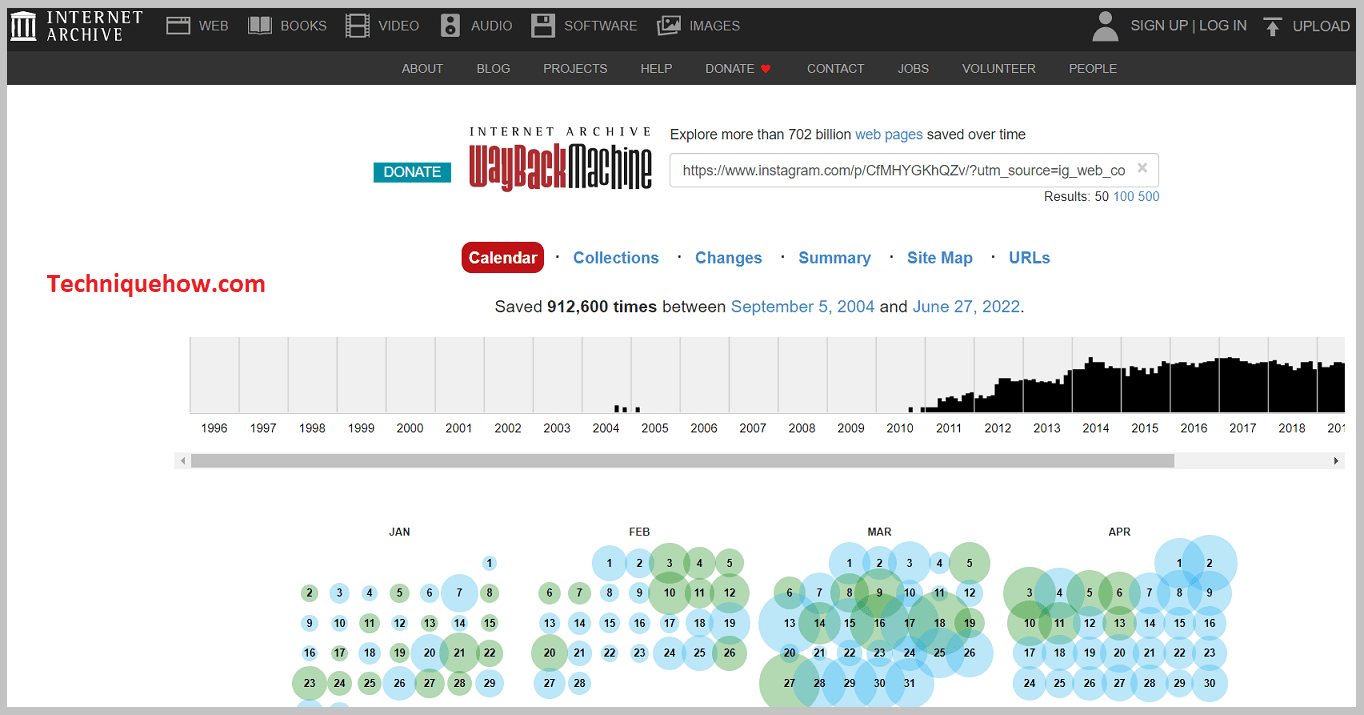Click the timeline scroll right arrow

(x=1337, y=461)
